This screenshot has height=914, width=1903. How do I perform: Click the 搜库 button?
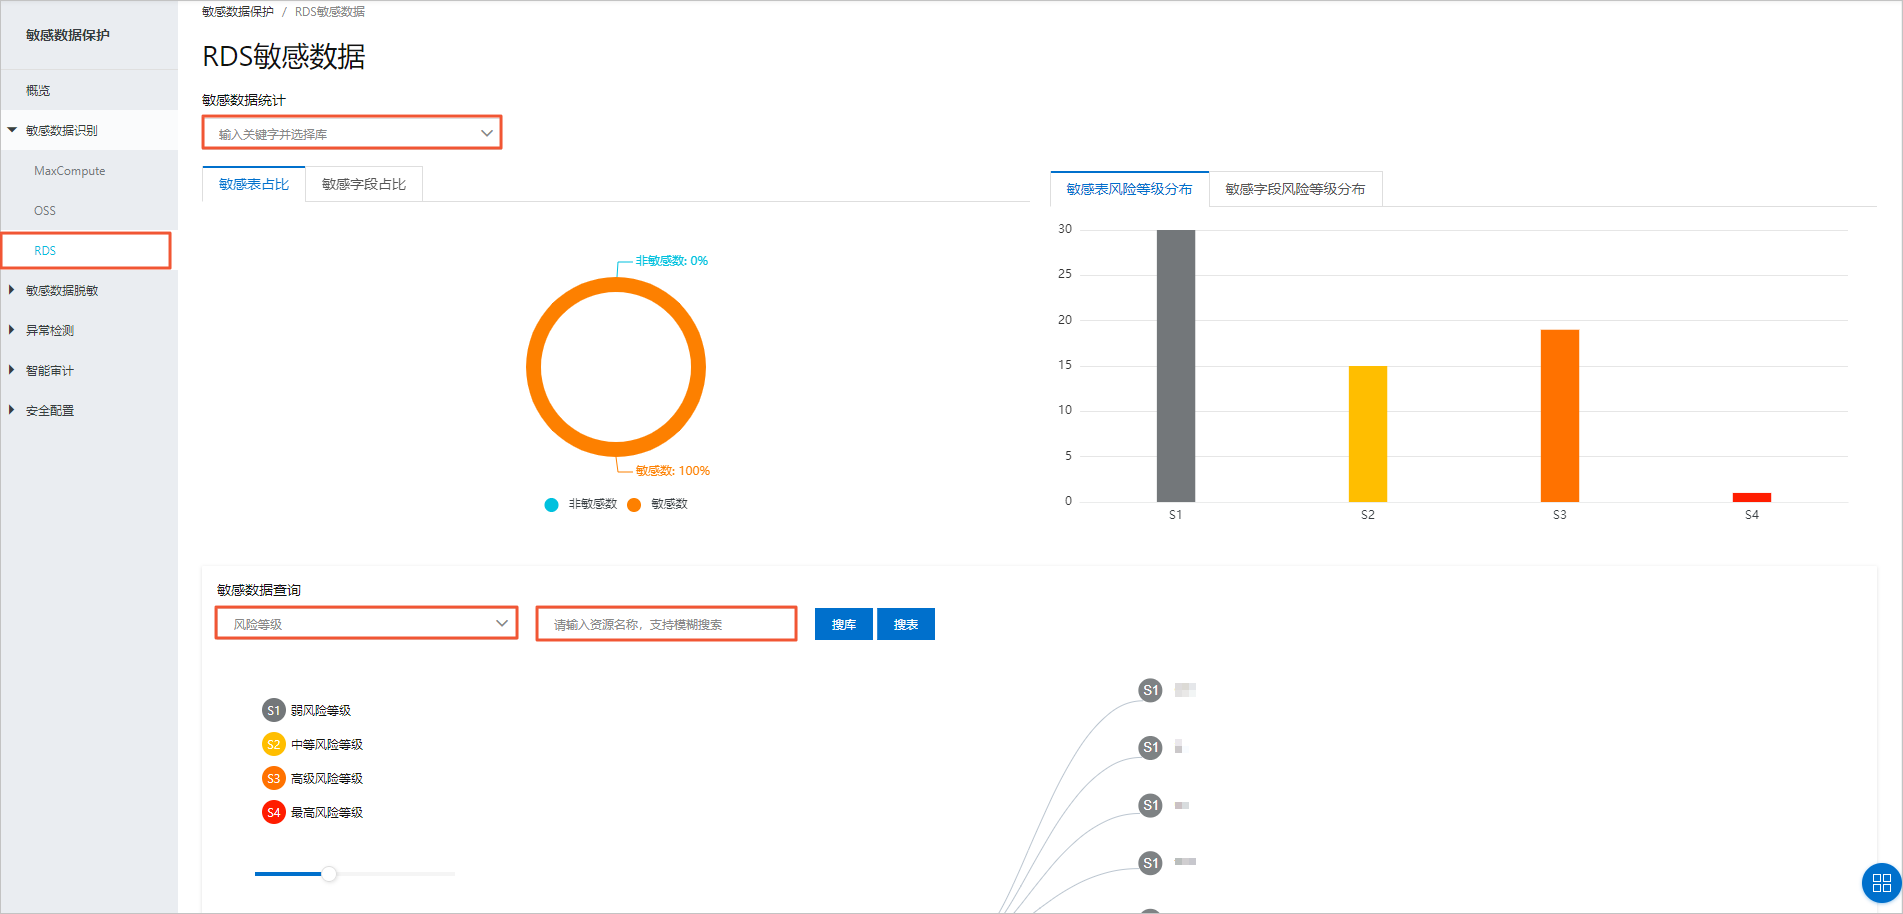tap(843, 625)
